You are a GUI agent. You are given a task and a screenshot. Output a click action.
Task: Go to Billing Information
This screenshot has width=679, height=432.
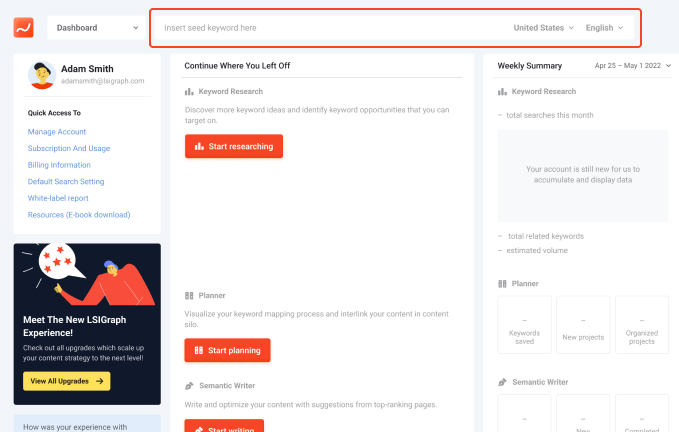(x=59, y=165)
